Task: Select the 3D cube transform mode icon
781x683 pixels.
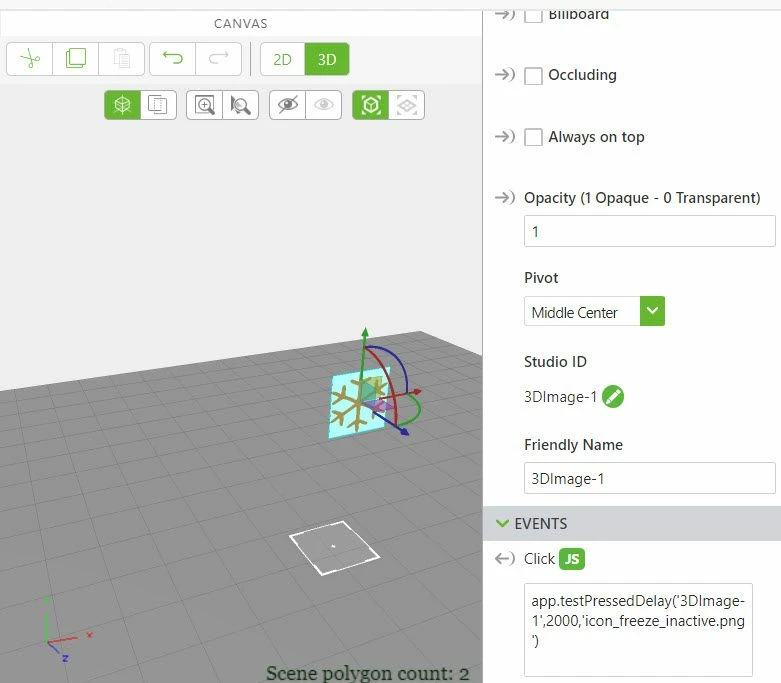Action: (x=123, y=105)
